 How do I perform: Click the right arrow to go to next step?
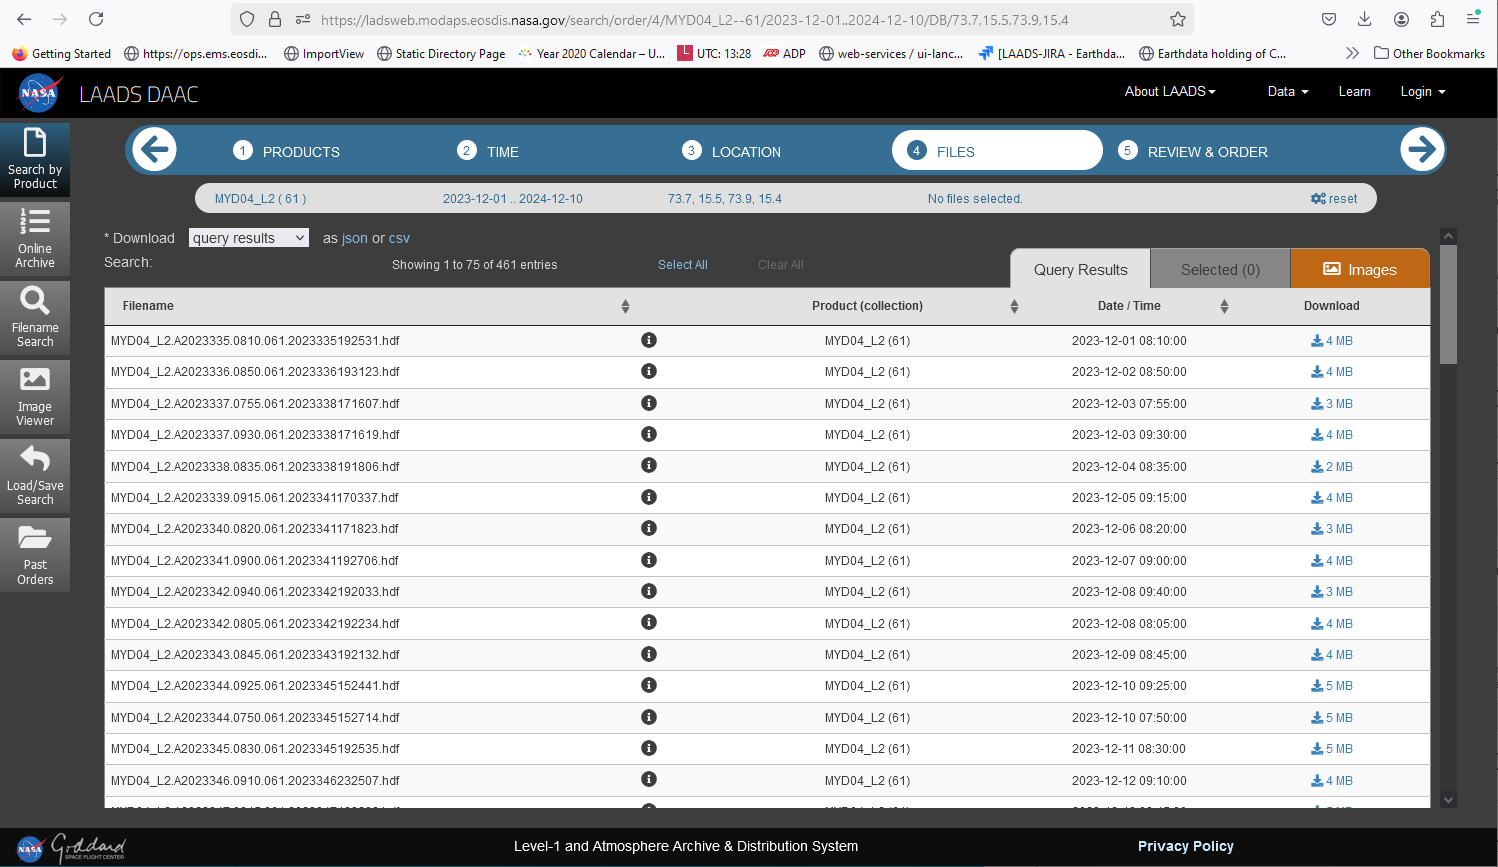1421,150
